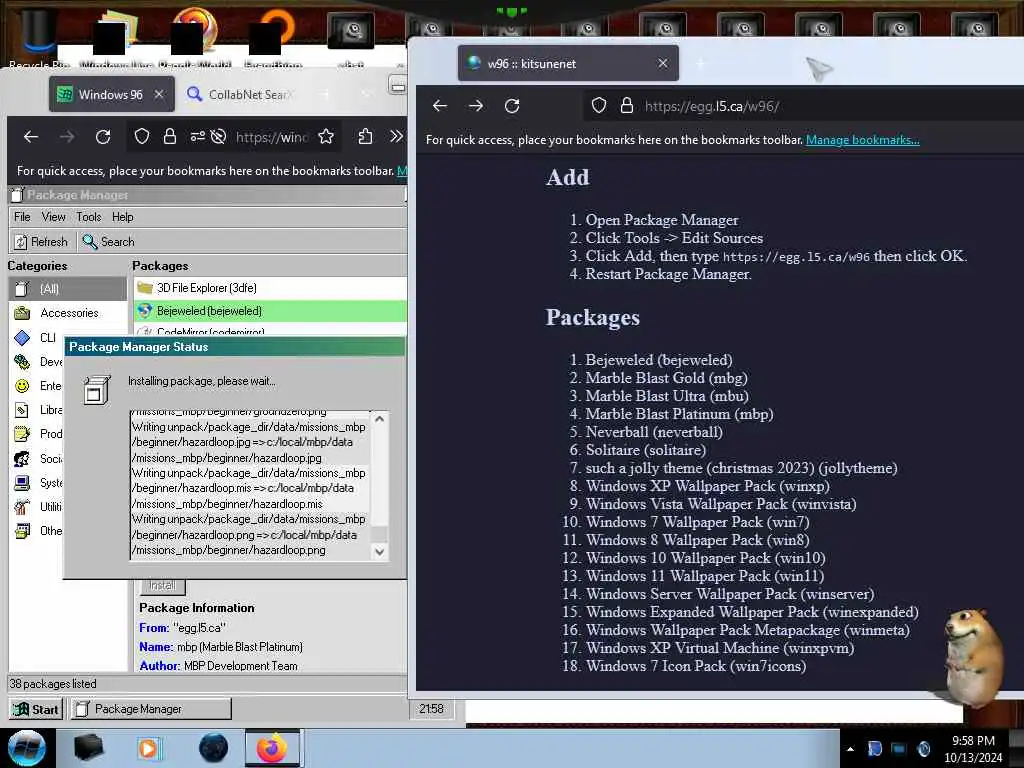Click the Productivity notepad category icon

22,434
